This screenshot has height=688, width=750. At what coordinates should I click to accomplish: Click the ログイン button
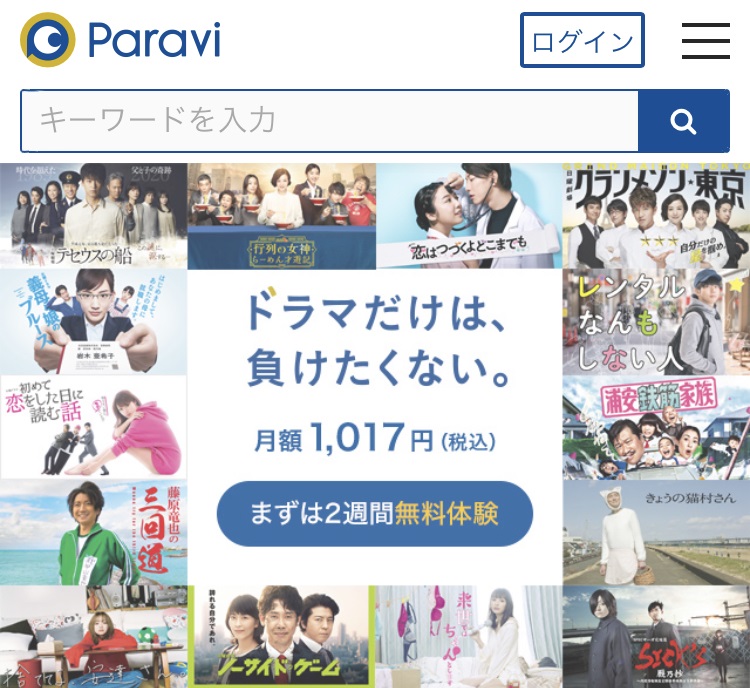click(x=582, y=40)
